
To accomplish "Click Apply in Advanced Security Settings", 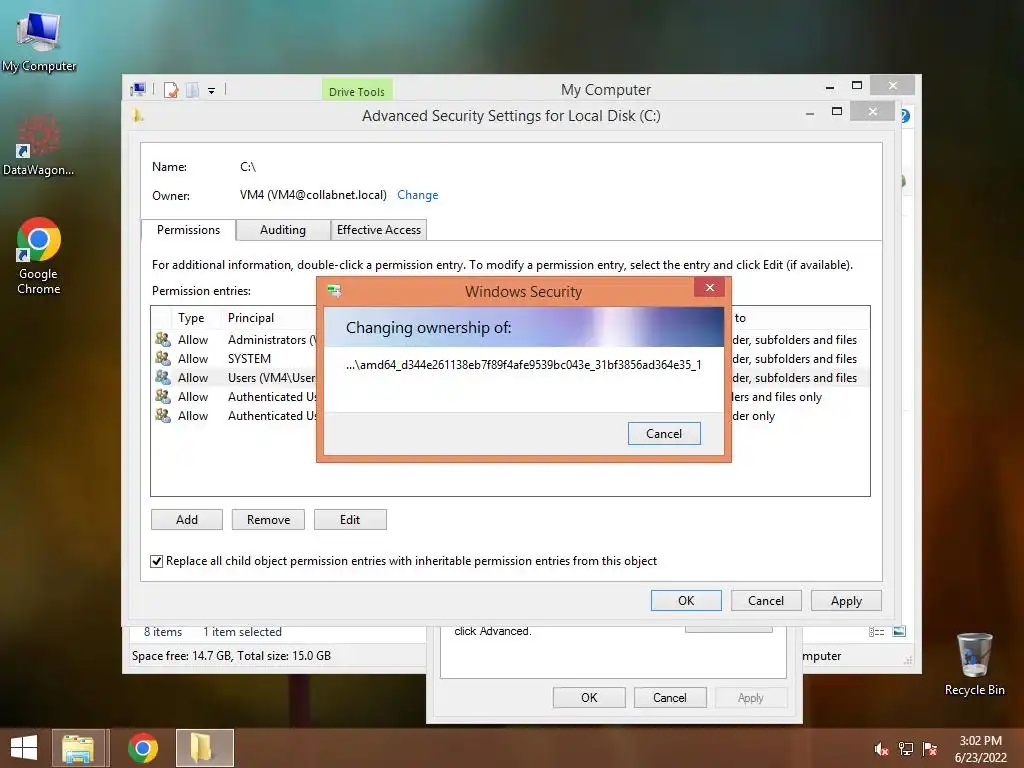I will point(846,601).
